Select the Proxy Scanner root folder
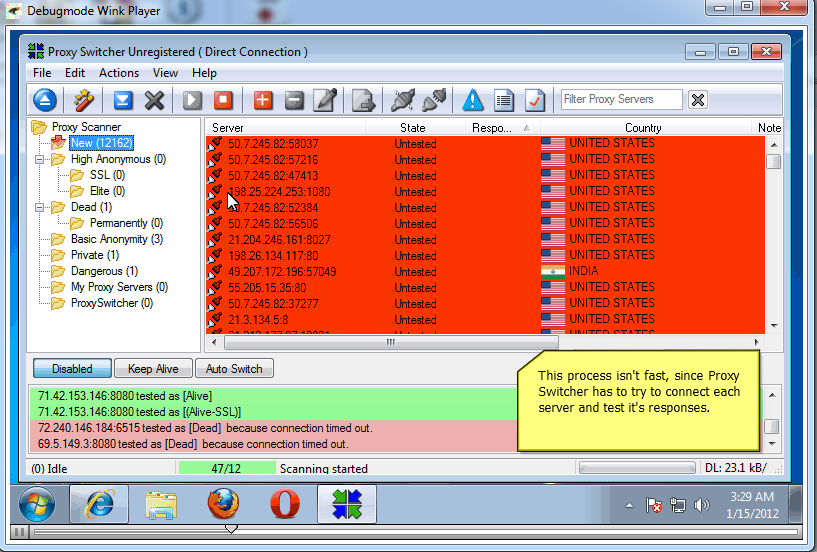This screenshot has width=817, height=552. pyautogui.click(x=86, y=127)
